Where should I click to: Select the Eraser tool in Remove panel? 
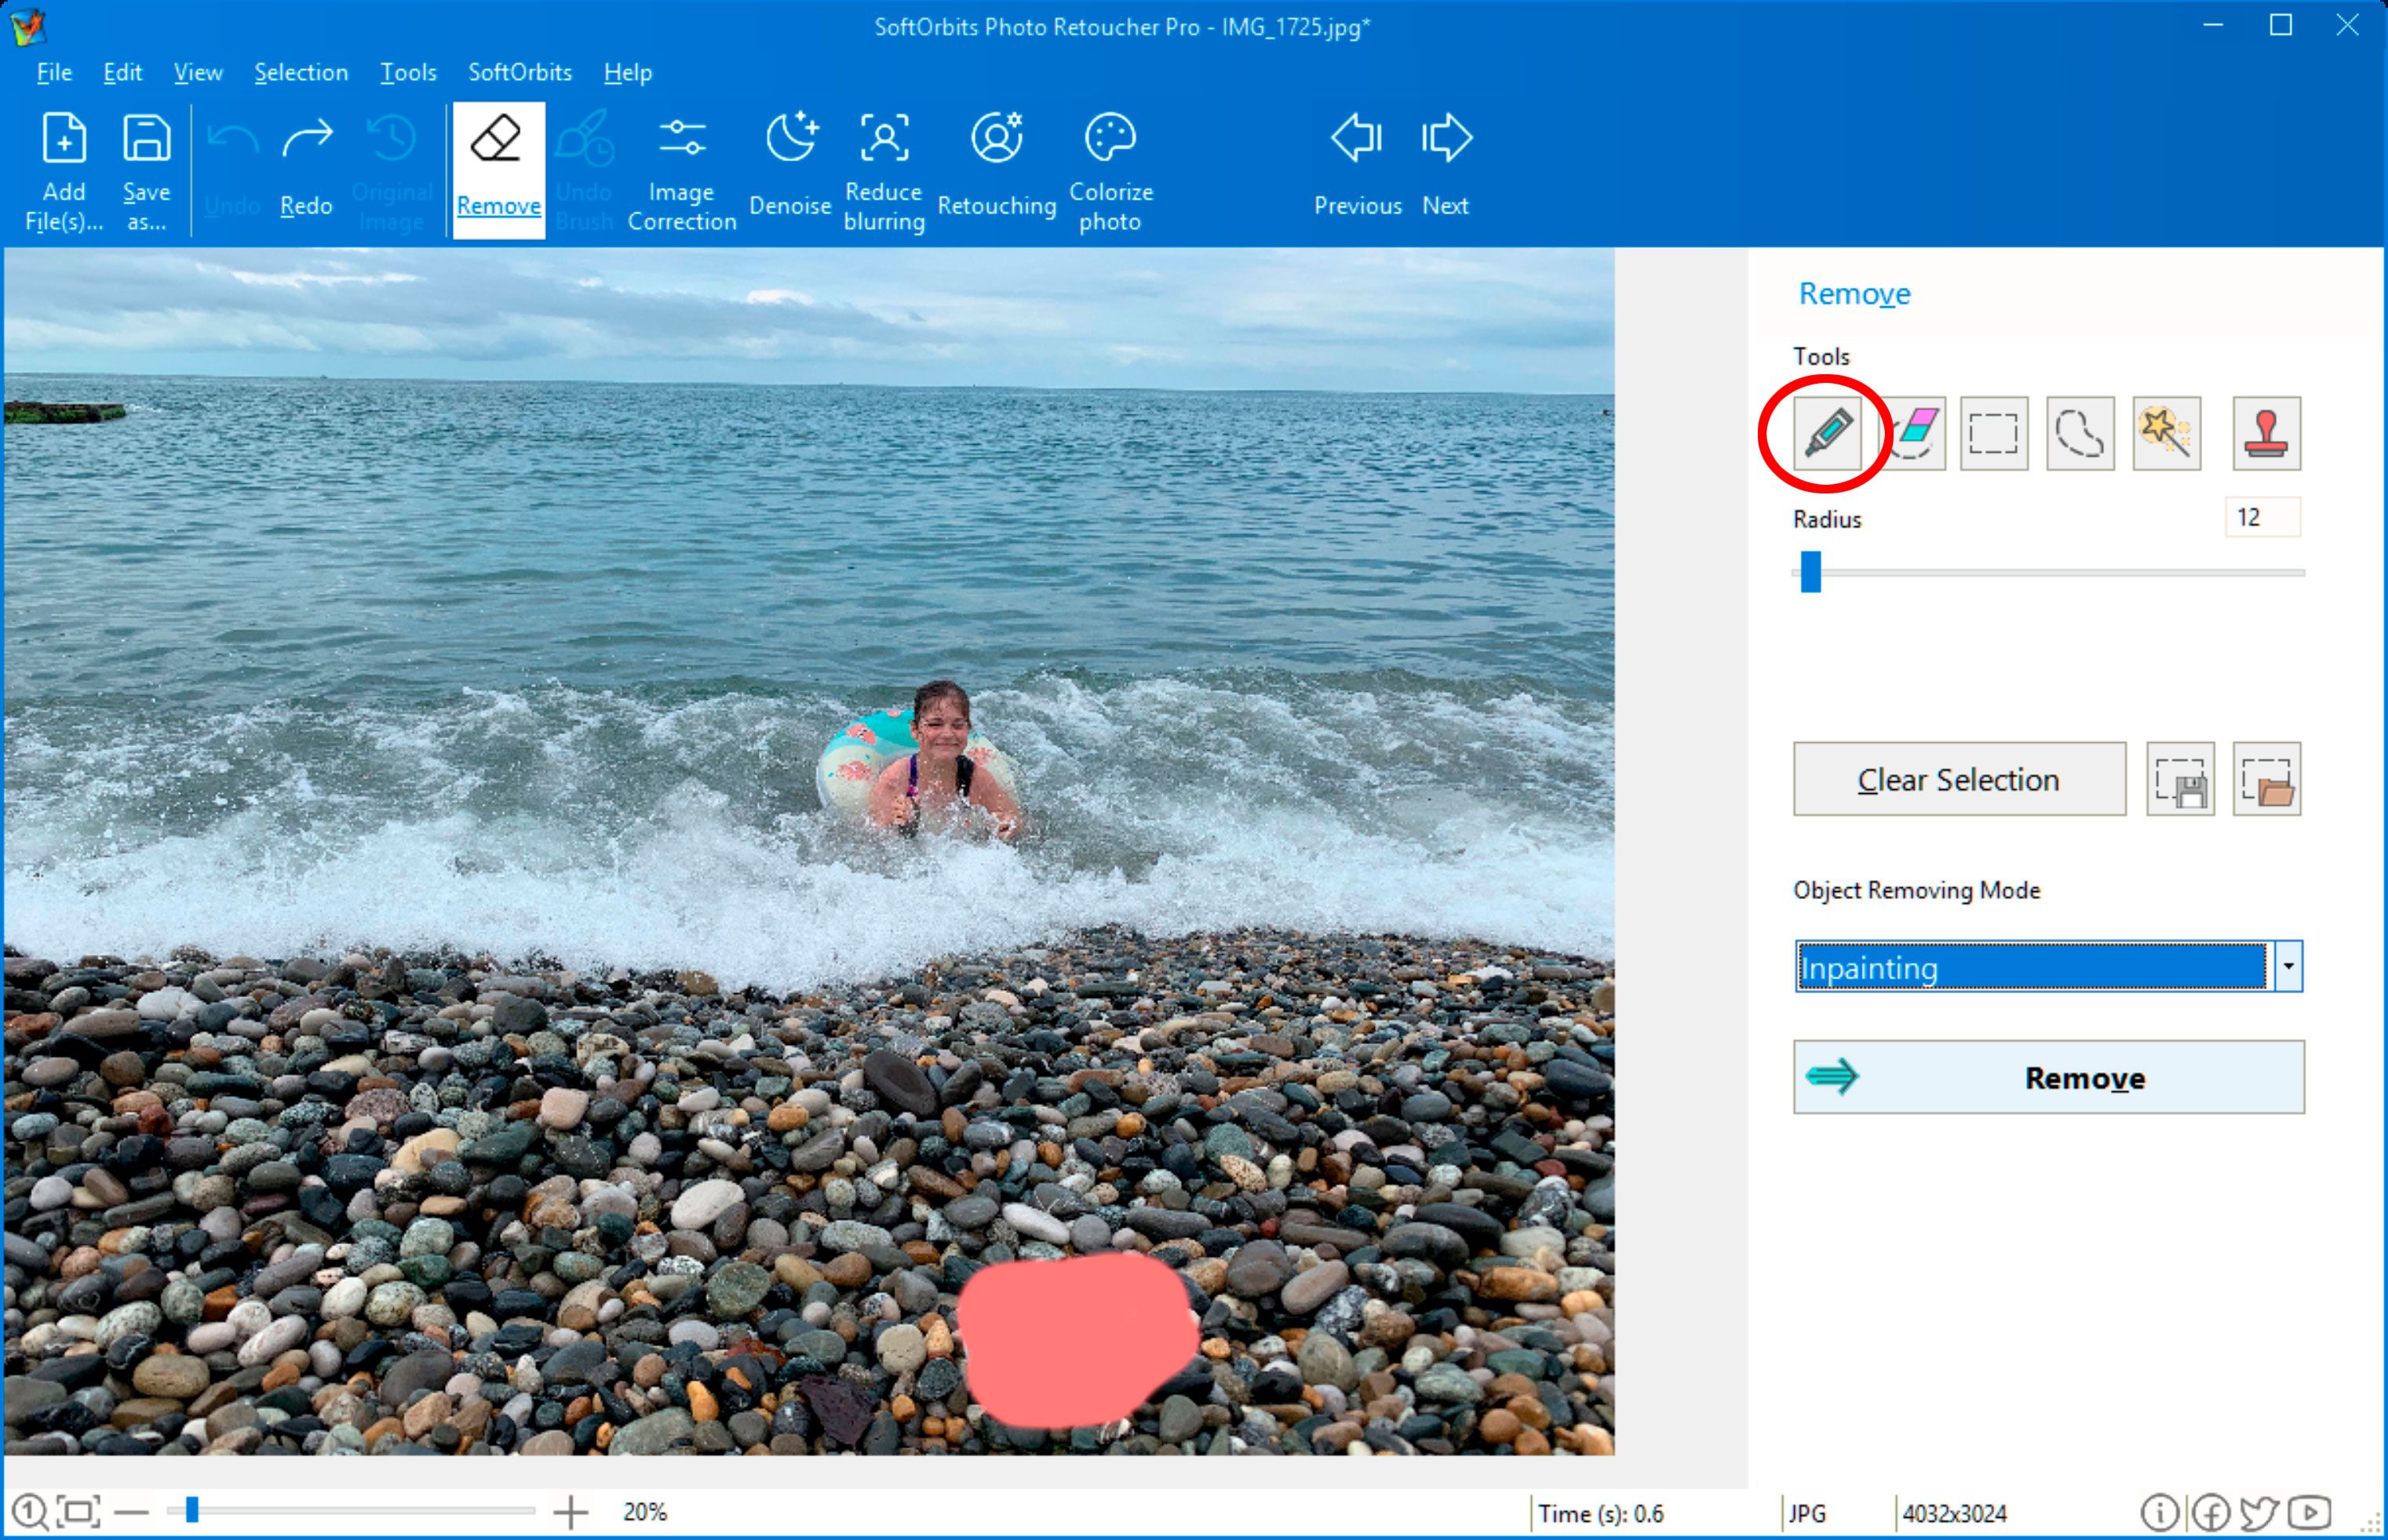coord(1911,431)
